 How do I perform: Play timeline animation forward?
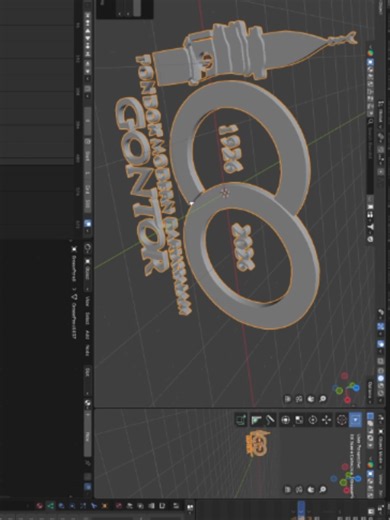tap(88, 38)
